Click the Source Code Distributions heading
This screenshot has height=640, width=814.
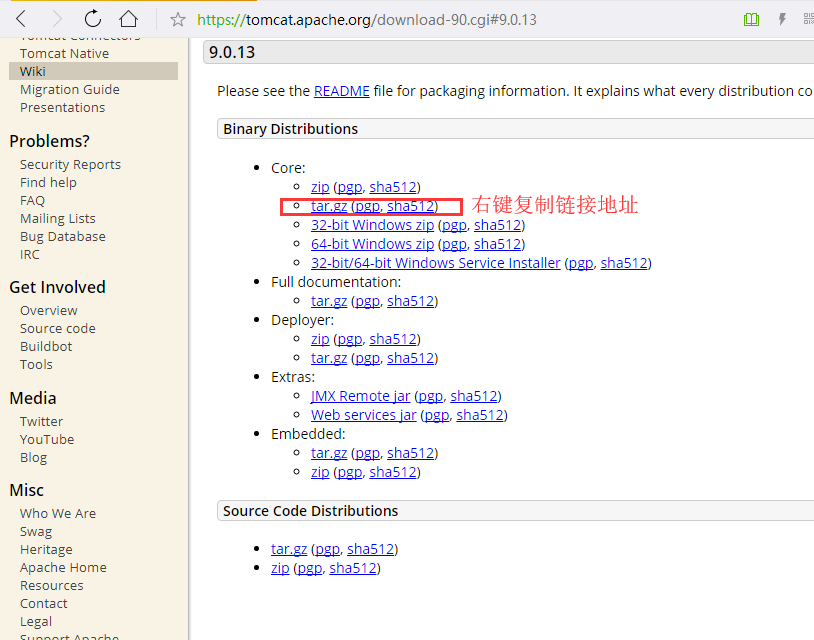coord(310,511)
